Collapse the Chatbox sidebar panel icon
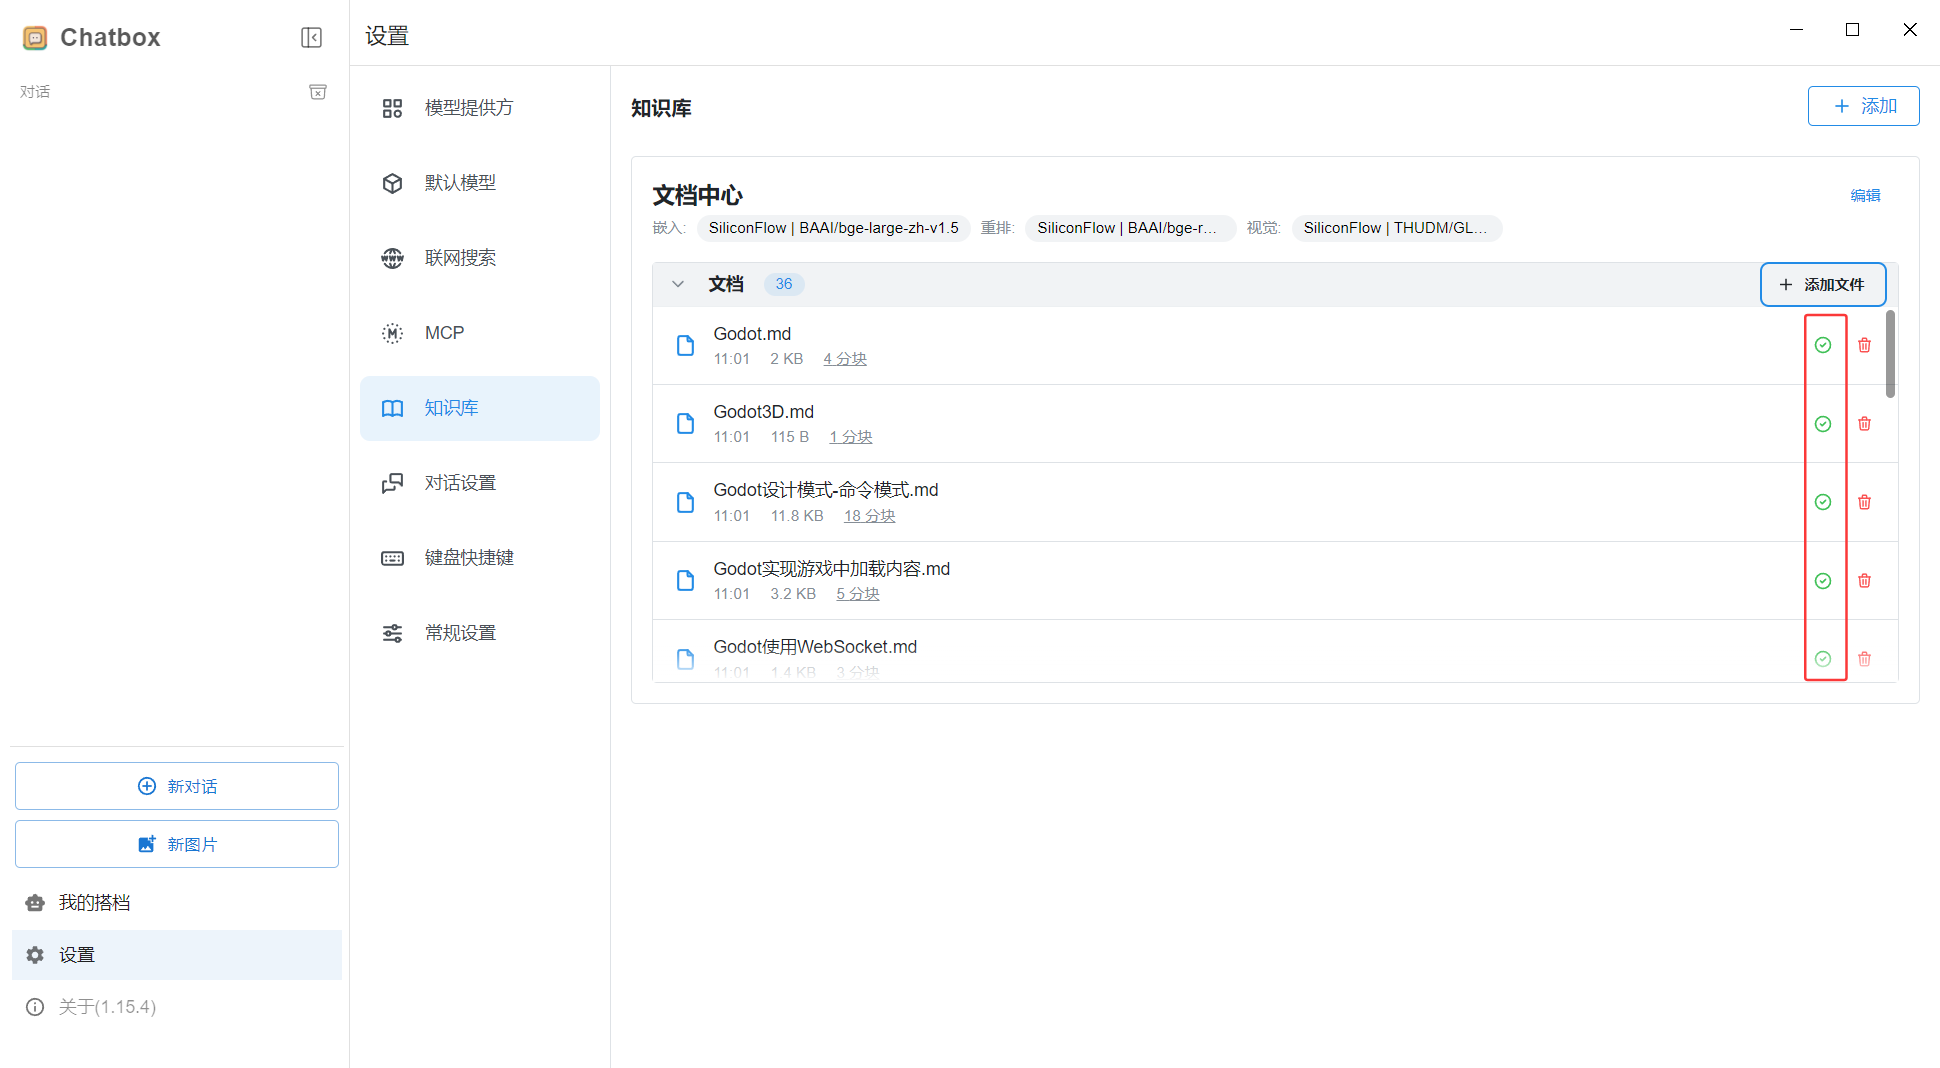Viewport: 1940px width, 1068px height. 311,38
